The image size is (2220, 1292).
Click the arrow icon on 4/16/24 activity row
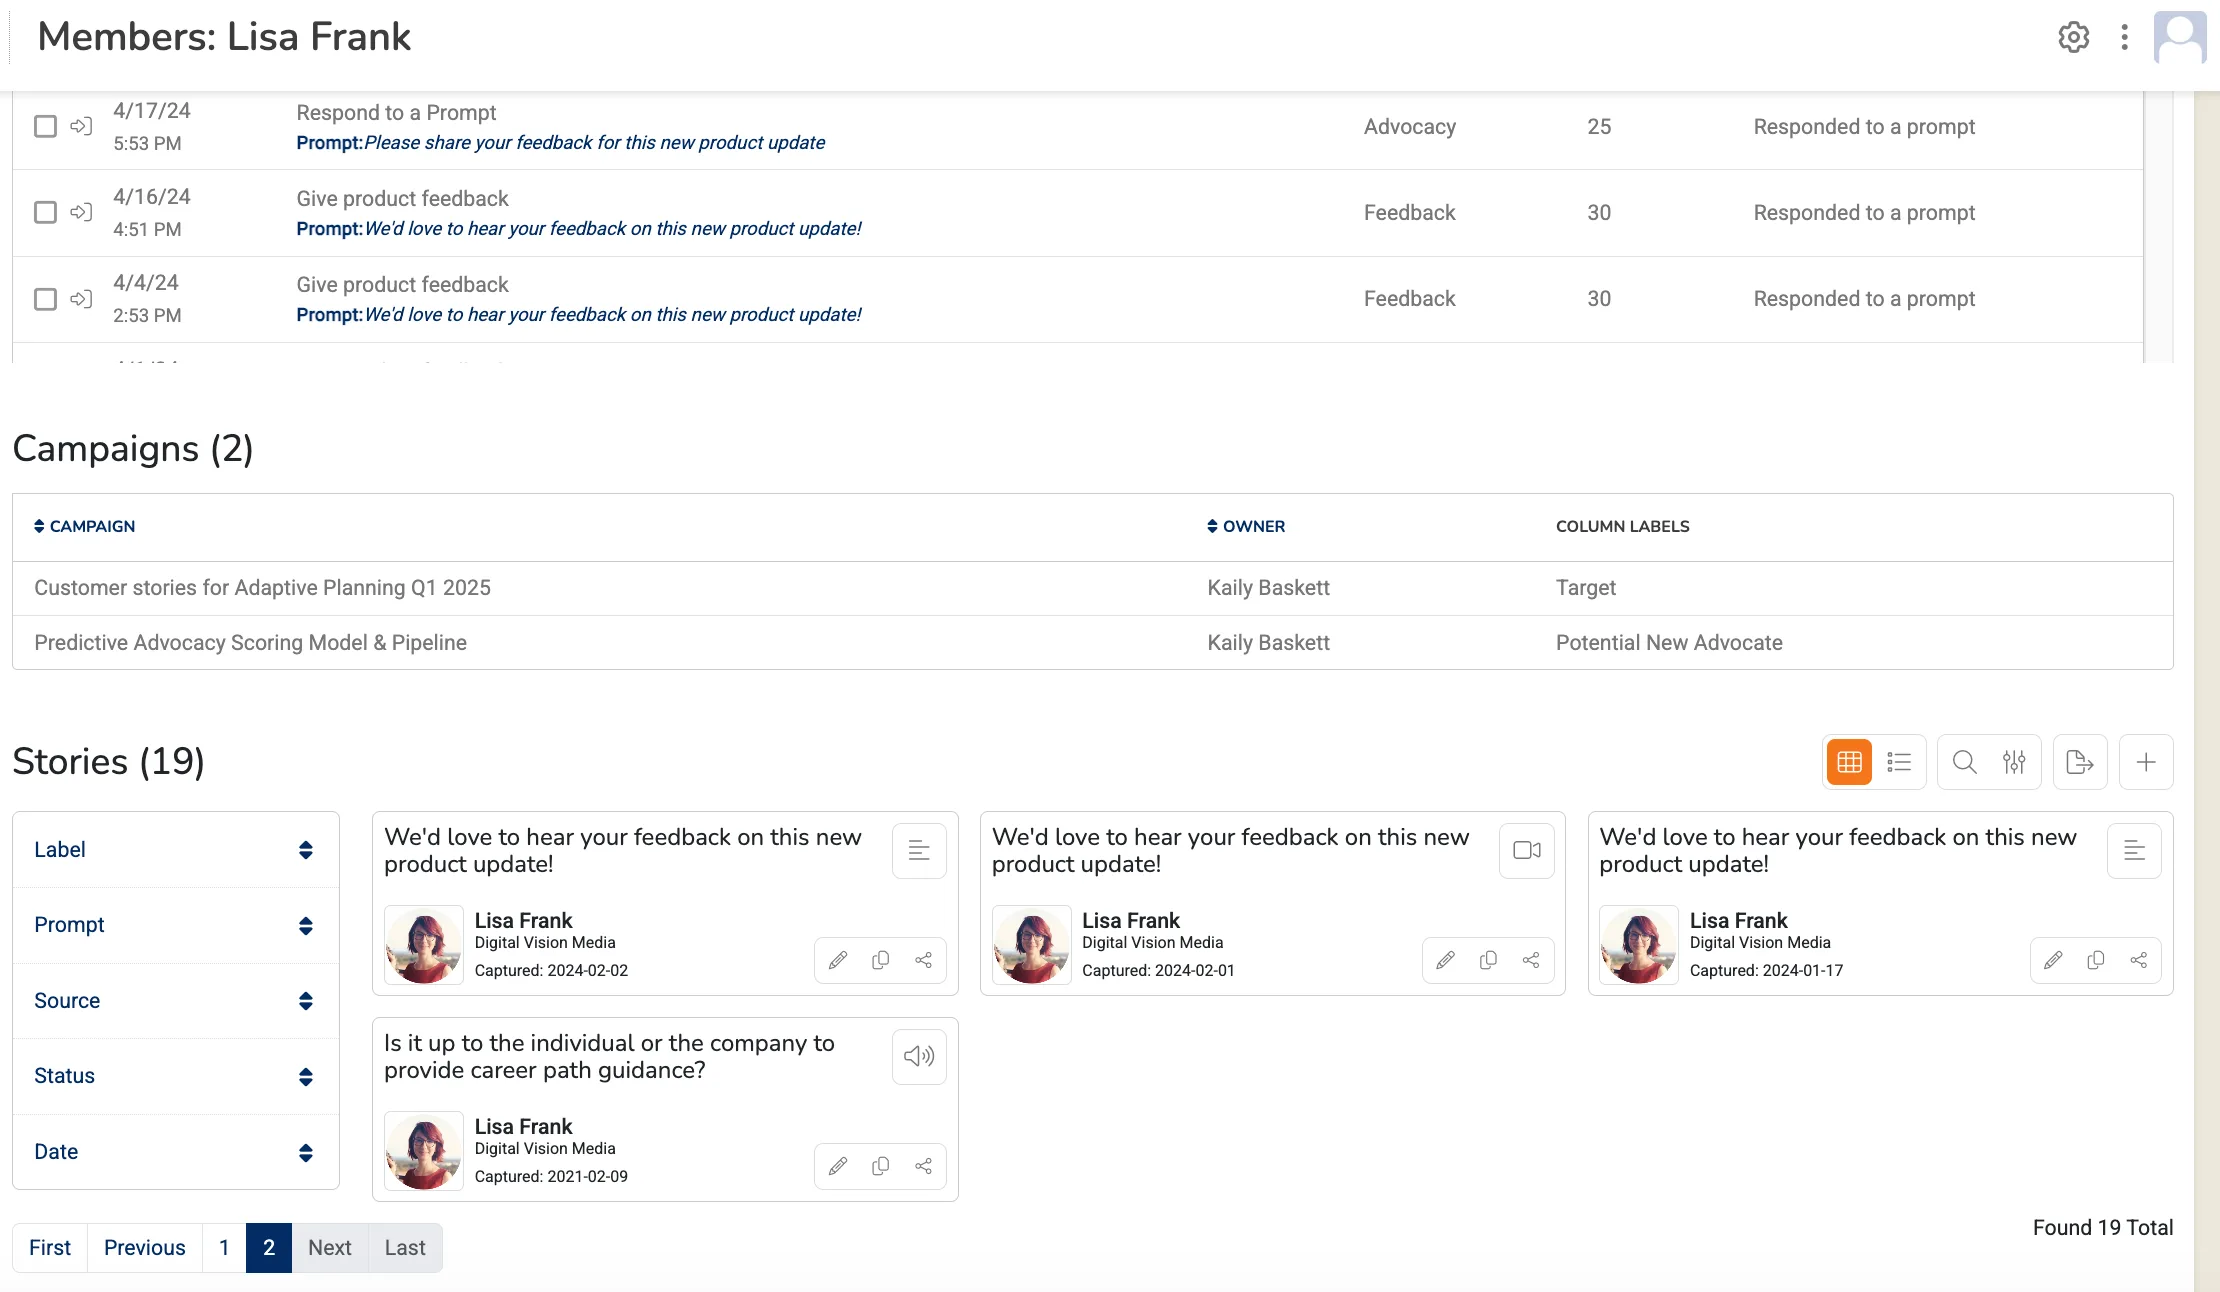click(81, 212)
